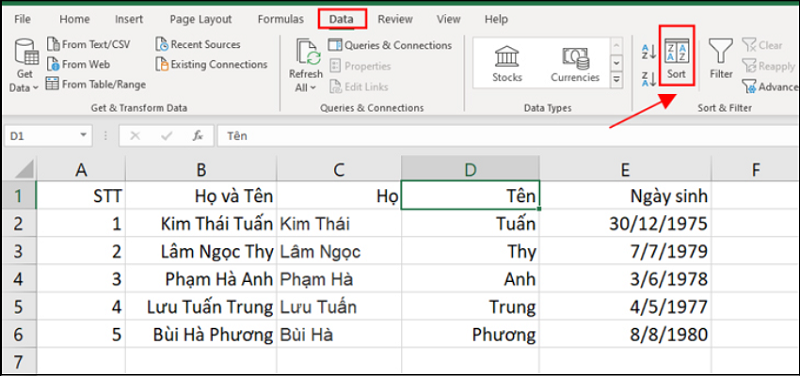
Task: Open Queries & Connections pane
Action: click(390, 45)
